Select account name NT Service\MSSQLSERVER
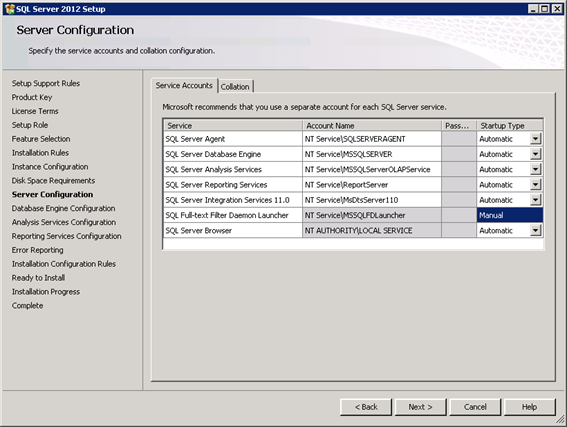 (372, 154)
